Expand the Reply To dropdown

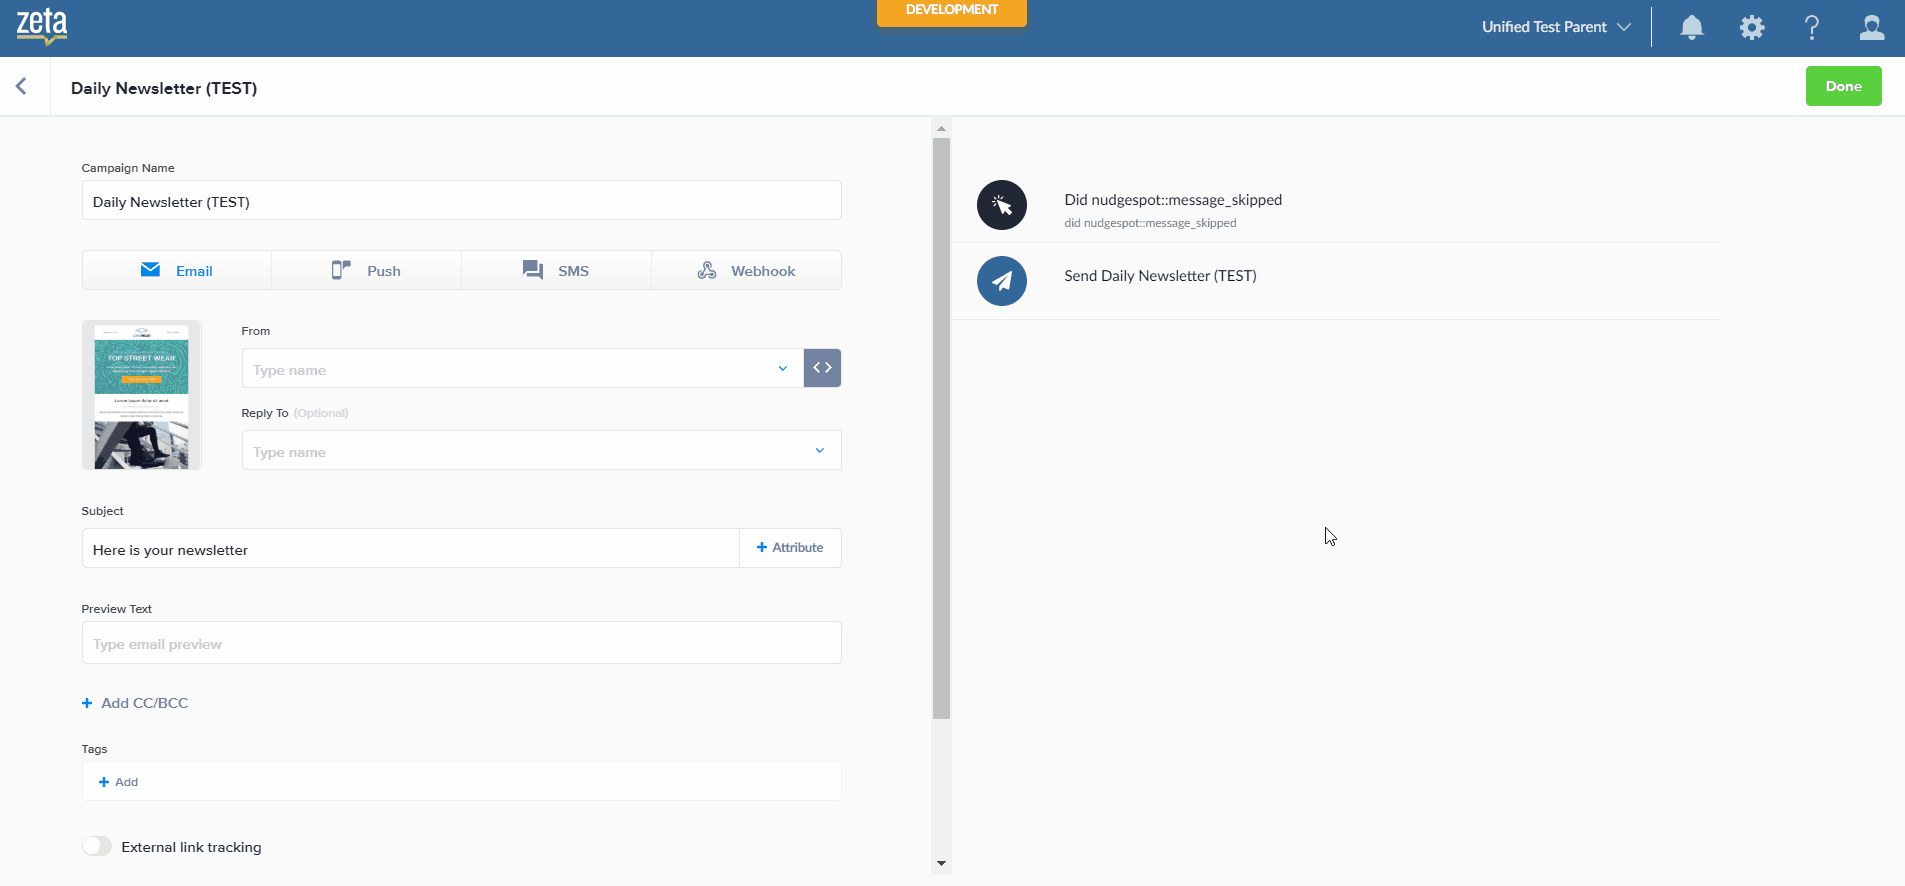pos(819,451)
